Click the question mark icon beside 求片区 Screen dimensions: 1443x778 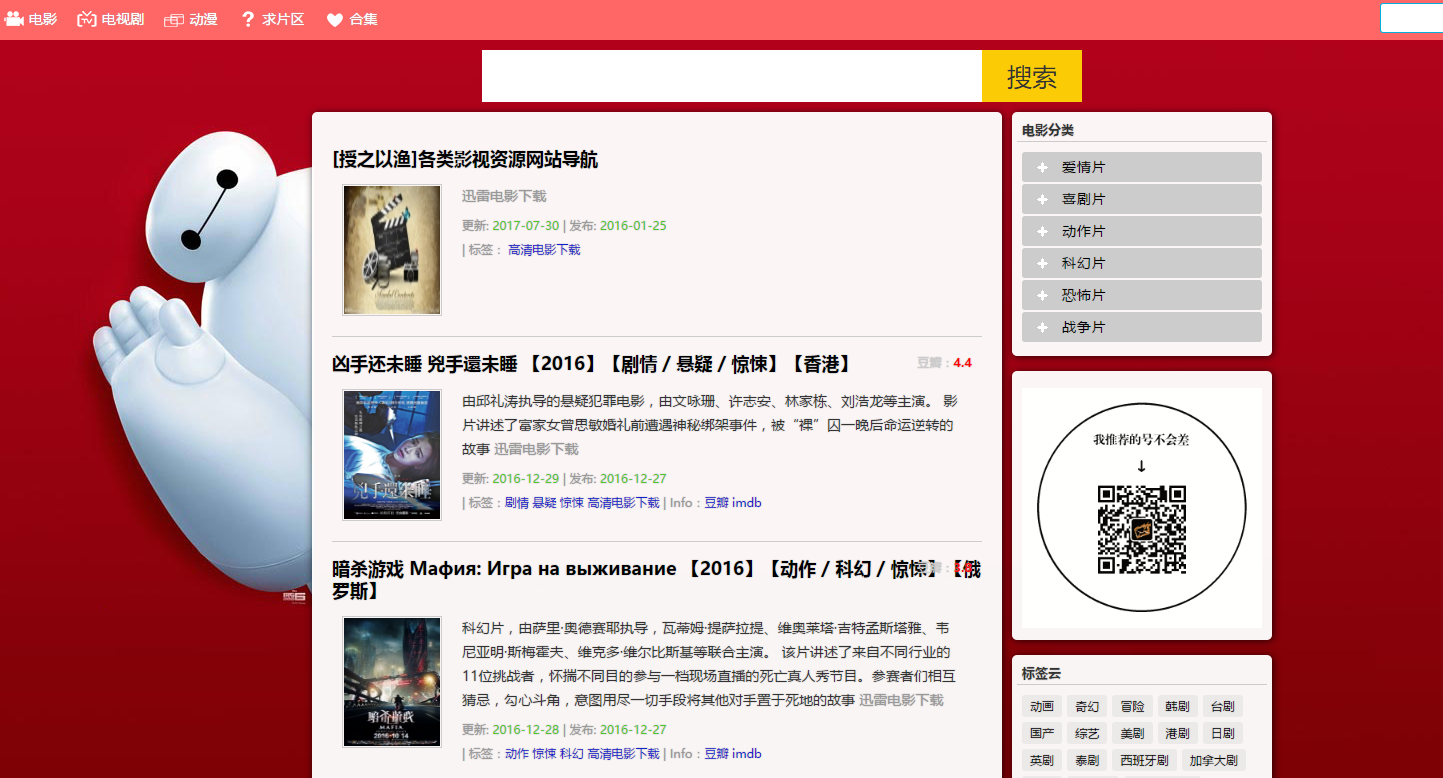[x=247, y=18]
